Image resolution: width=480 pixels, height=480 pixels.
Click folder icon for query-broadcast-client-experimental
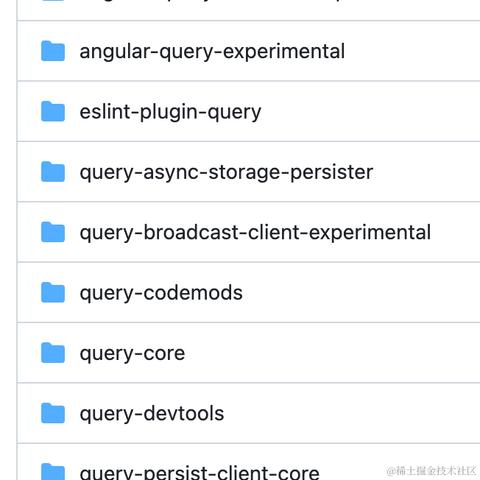[53, 232]
